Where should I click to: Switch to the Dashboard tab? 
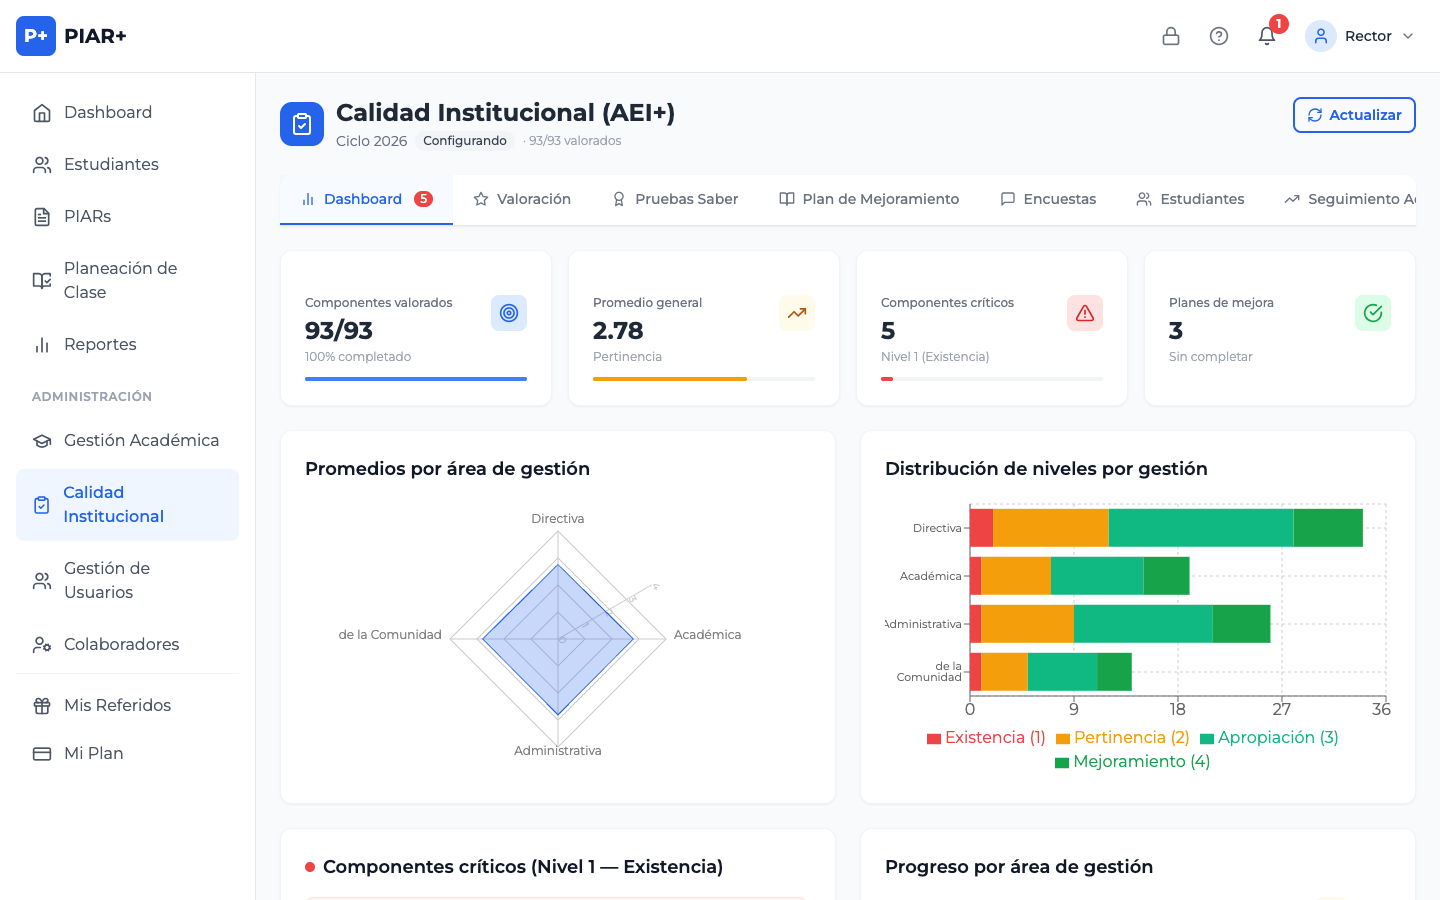[x=366, y=199]
